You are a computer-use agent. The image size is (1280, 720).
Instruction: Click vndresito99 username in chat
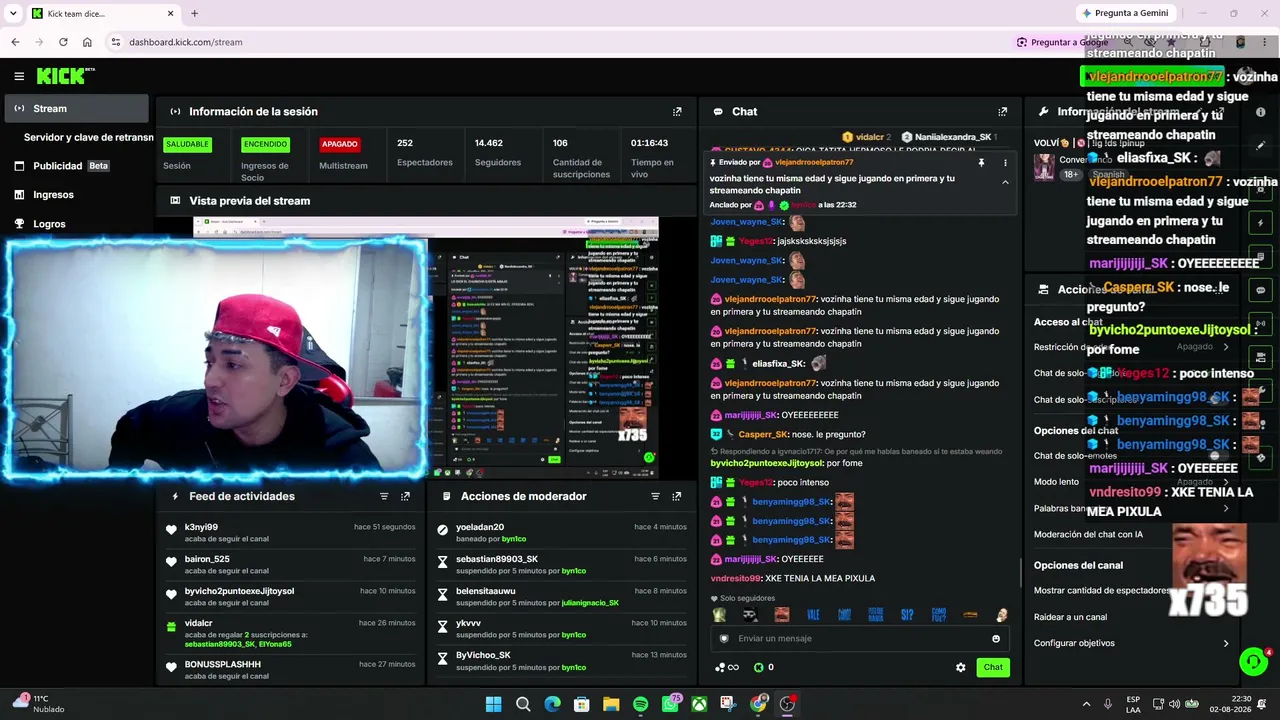[736, 579]
